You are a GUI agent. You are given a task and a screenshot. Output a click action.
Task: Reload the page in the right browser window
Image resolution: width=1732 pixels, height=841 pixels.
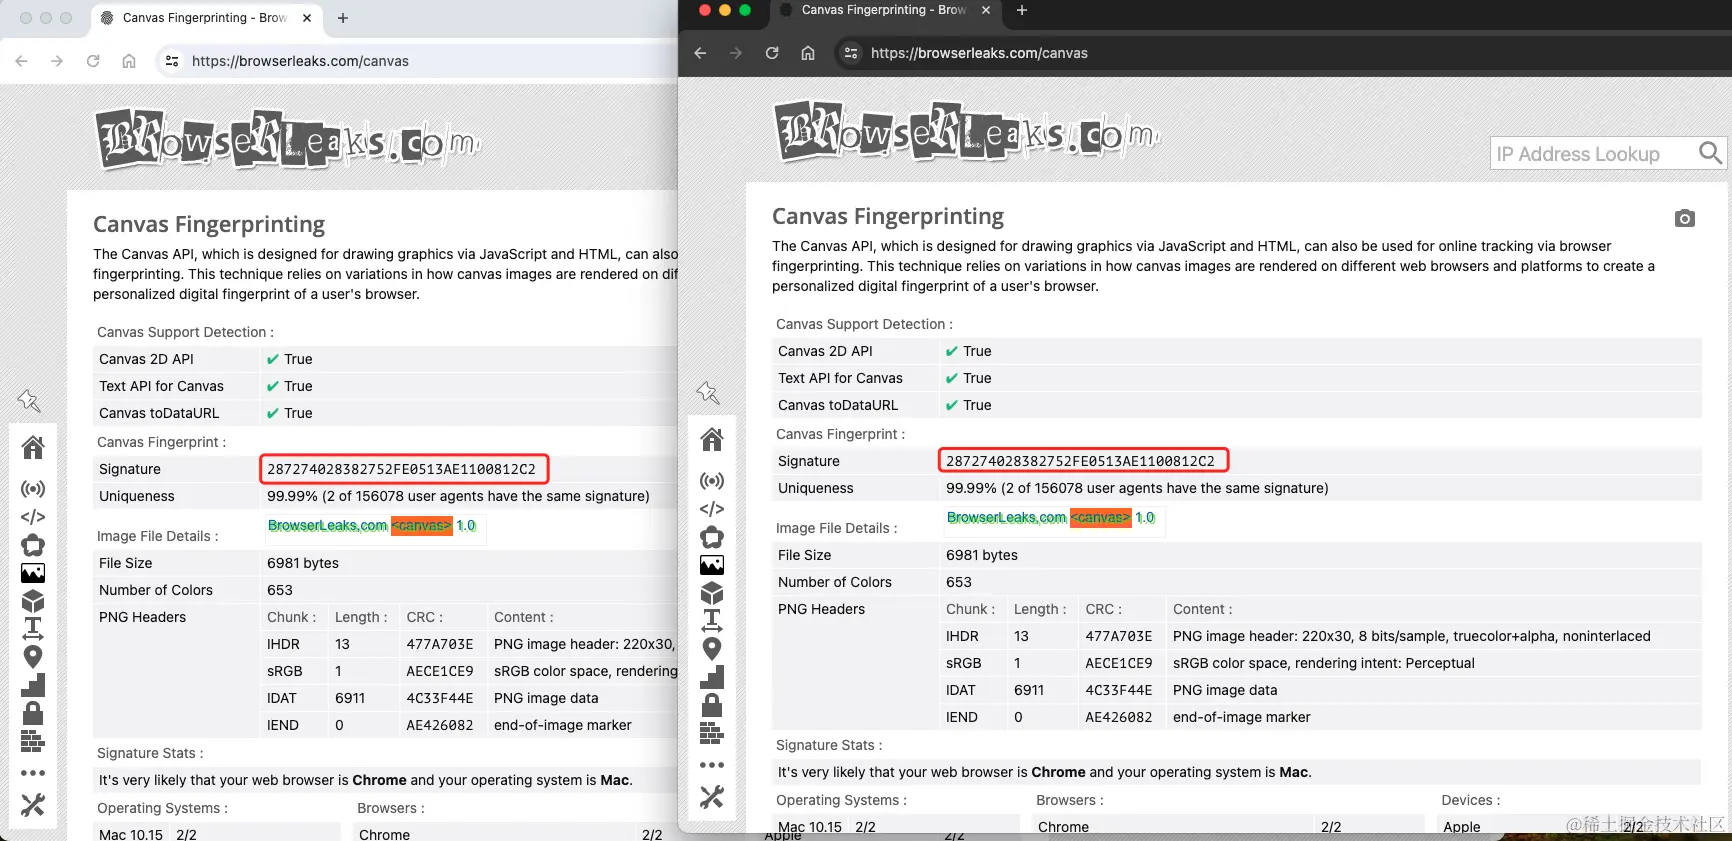pos(772,53)
